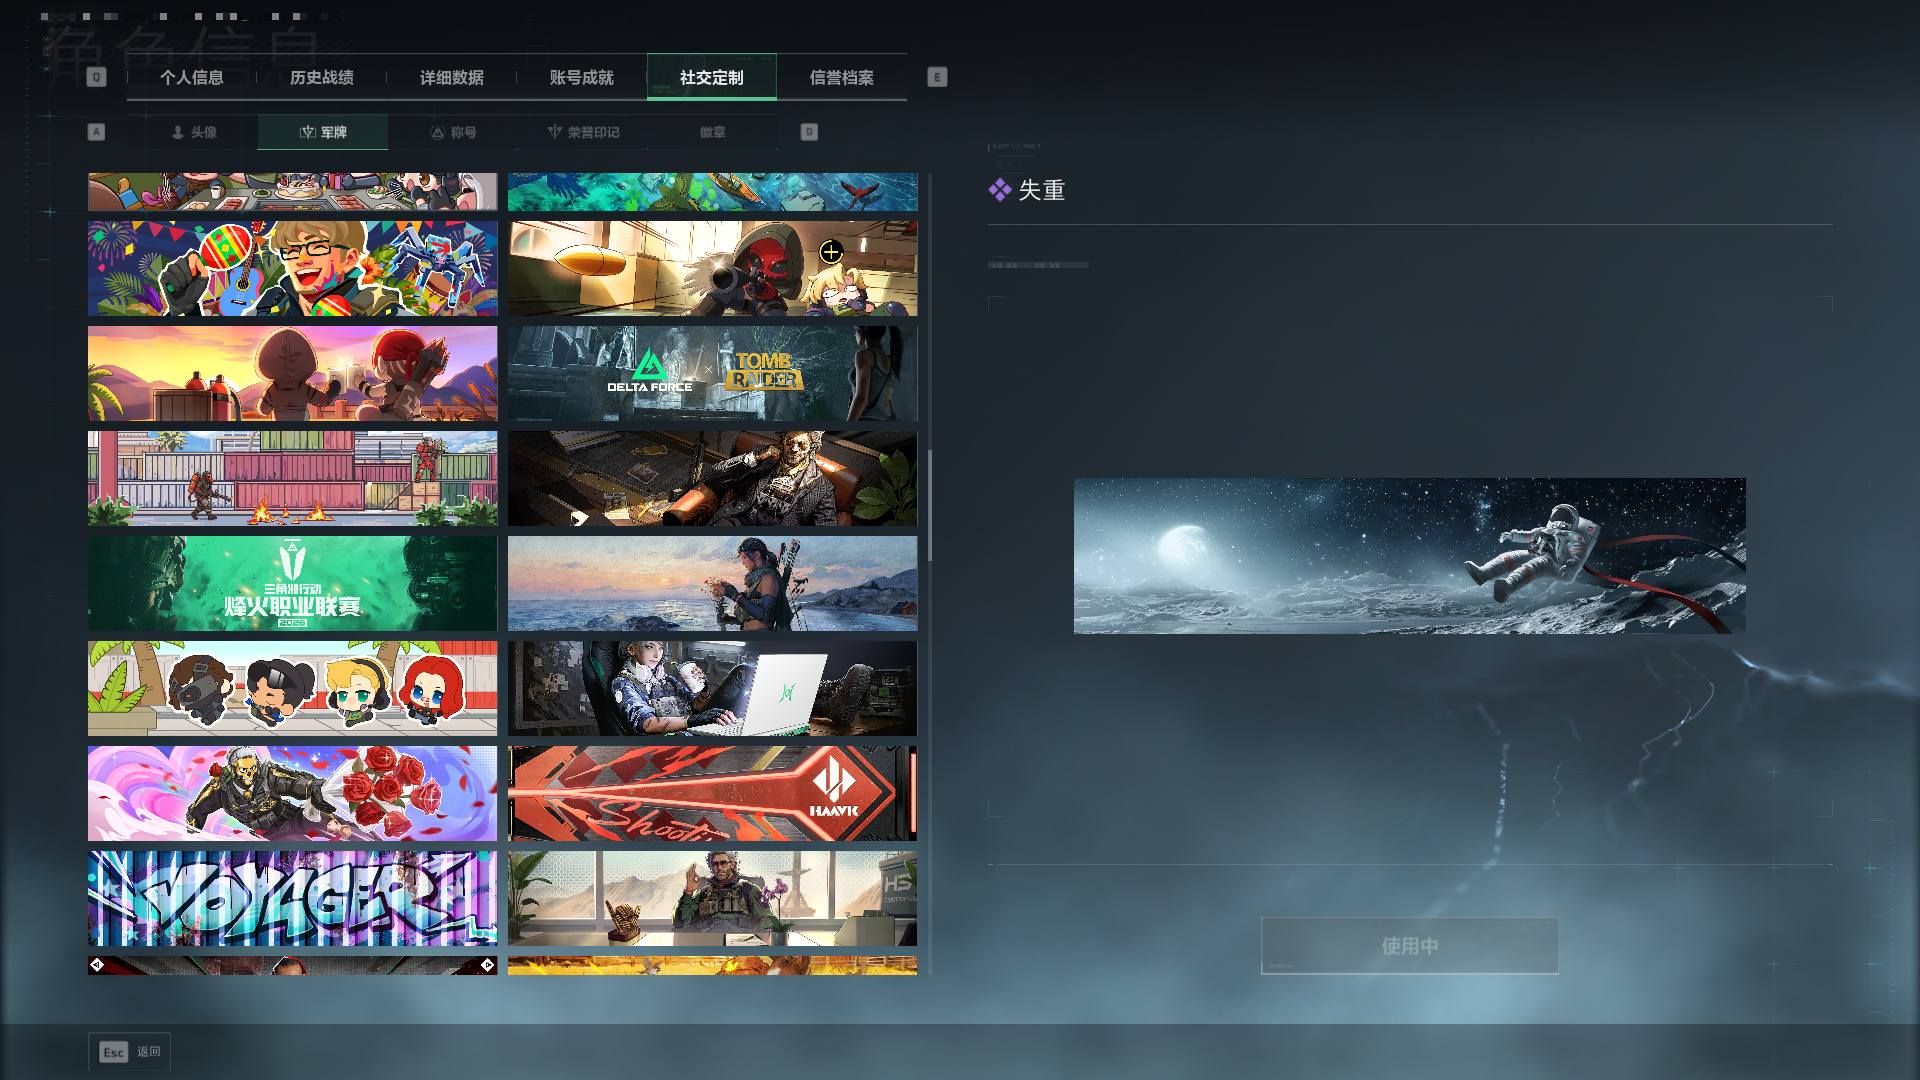
Task: Select the VOYAGER graffiti banner
Action: 292,898
